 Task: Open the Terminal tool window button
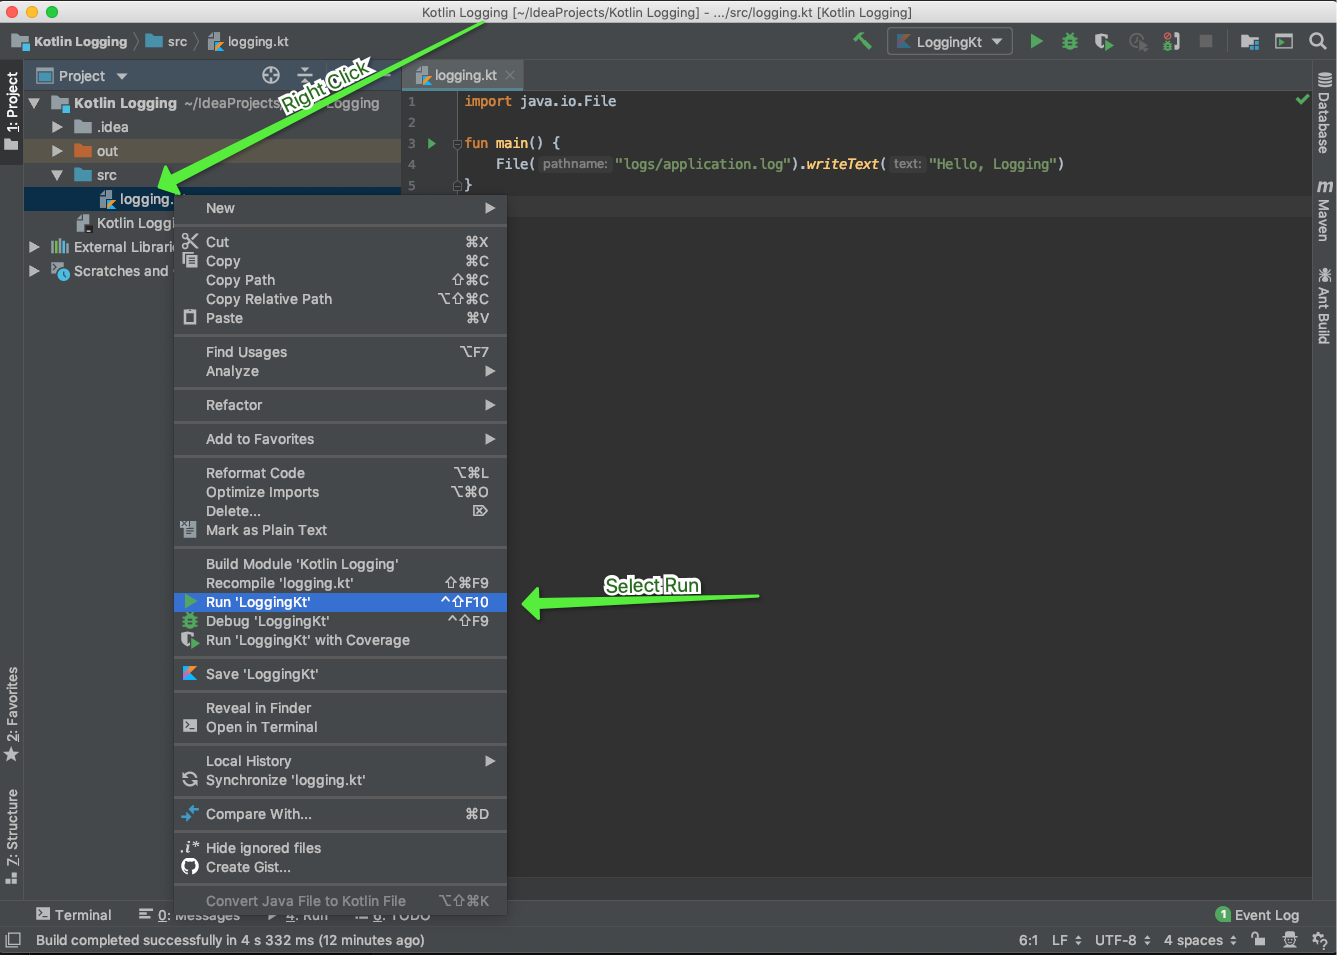(74, 914)
